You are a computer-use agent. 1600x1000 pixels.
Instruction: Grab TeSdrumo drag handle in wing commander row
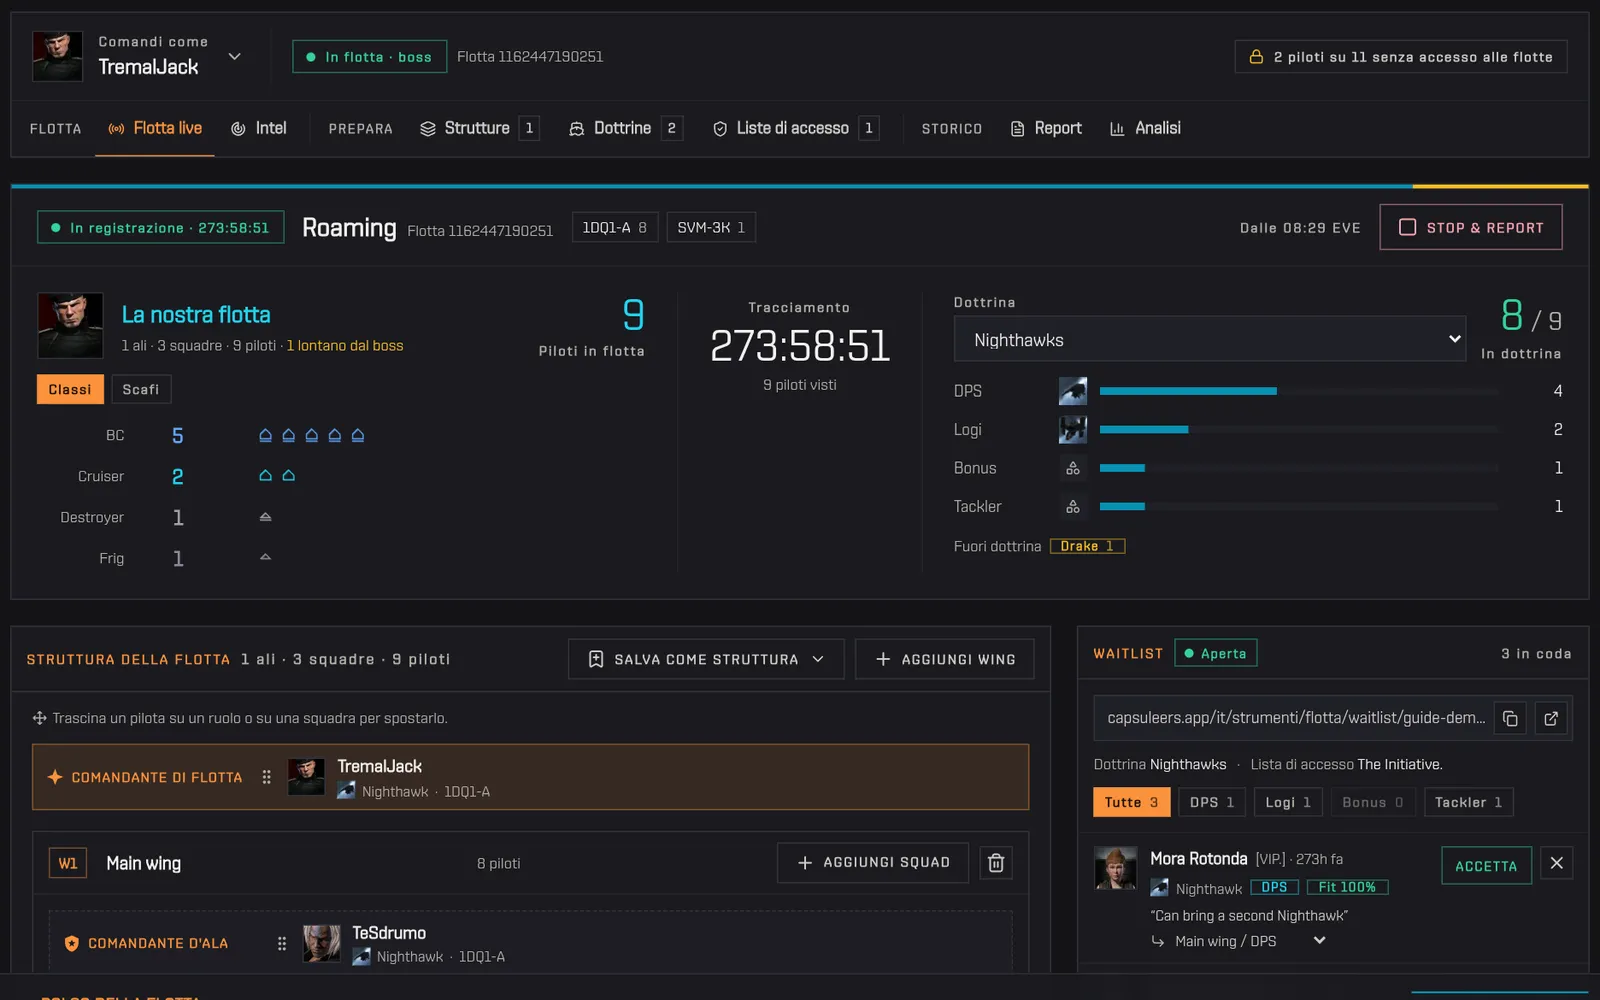pos(282,943)
